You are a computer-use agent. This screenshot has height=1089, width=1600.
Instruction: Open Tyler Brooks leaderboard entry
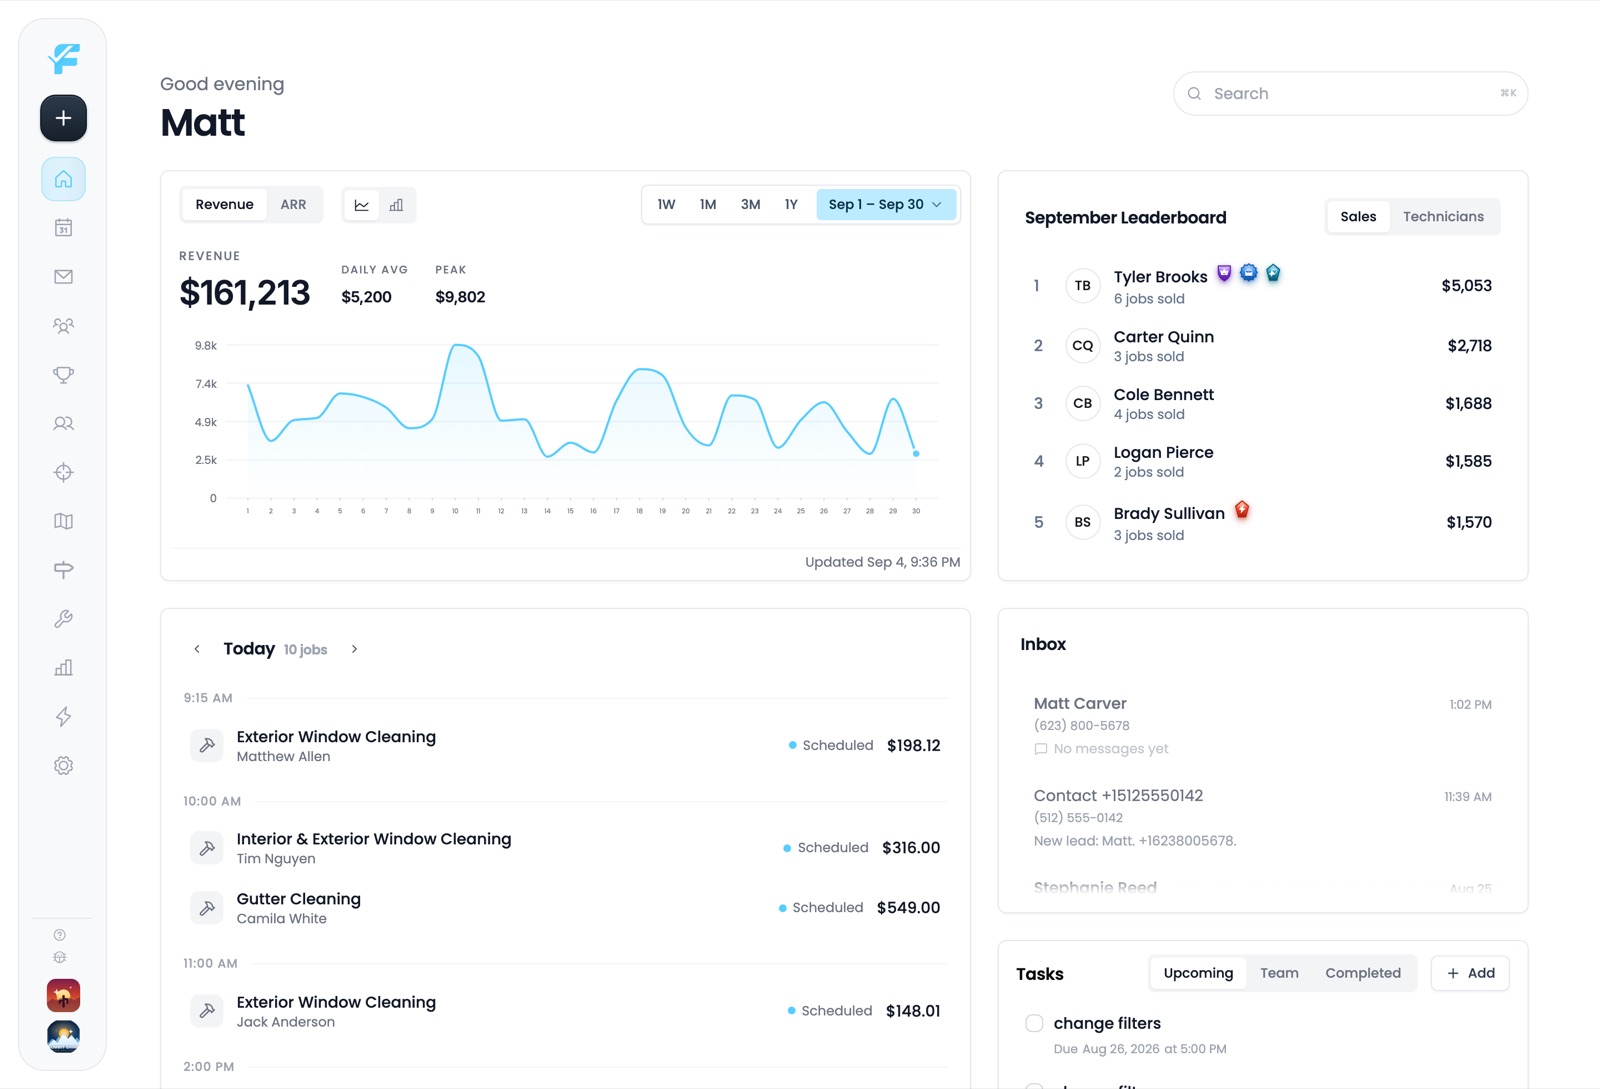(x=1262, y=286)
